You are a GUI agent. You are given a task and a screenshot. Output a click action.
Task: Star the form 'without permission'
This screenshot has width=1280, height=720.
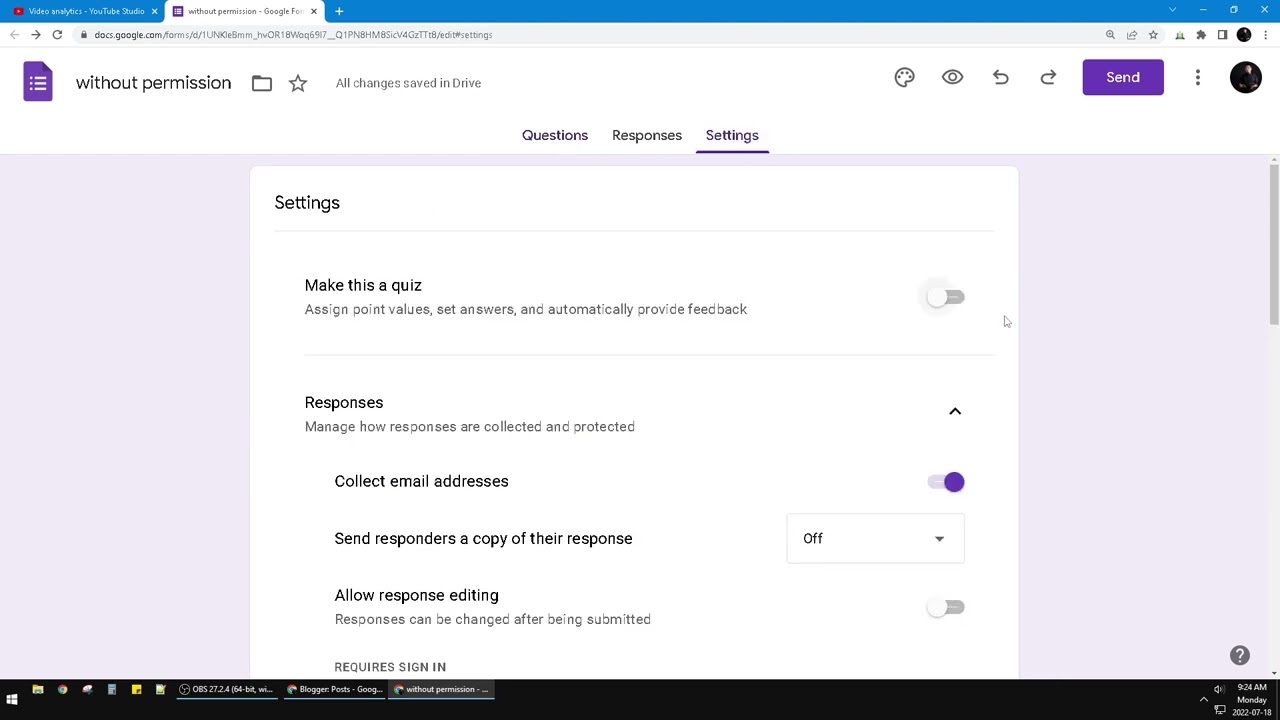[x=298, y=83]
